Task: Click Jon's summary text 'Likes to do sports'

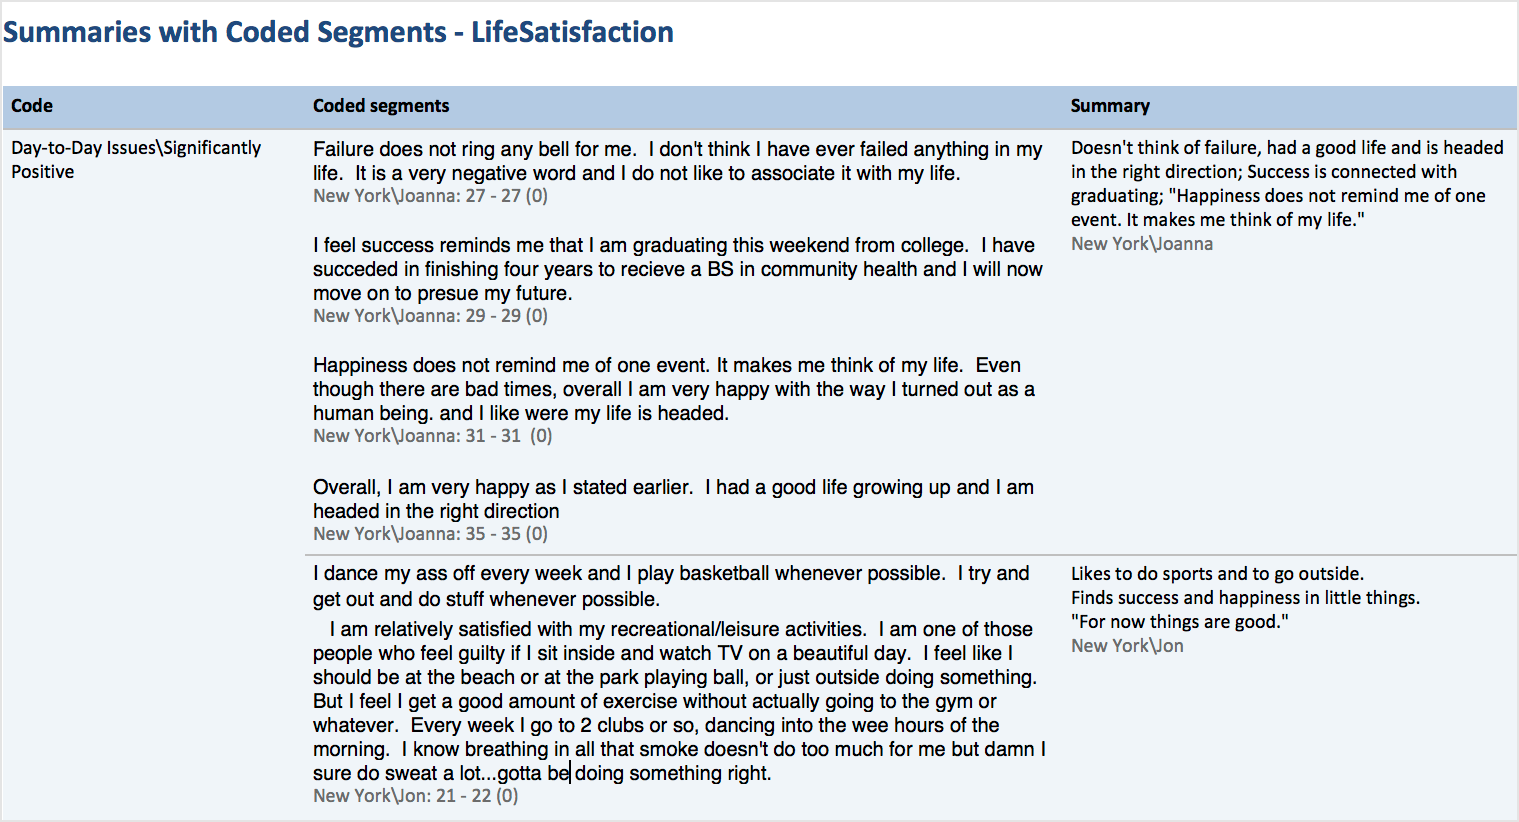Action: [x=1245, y=598]
